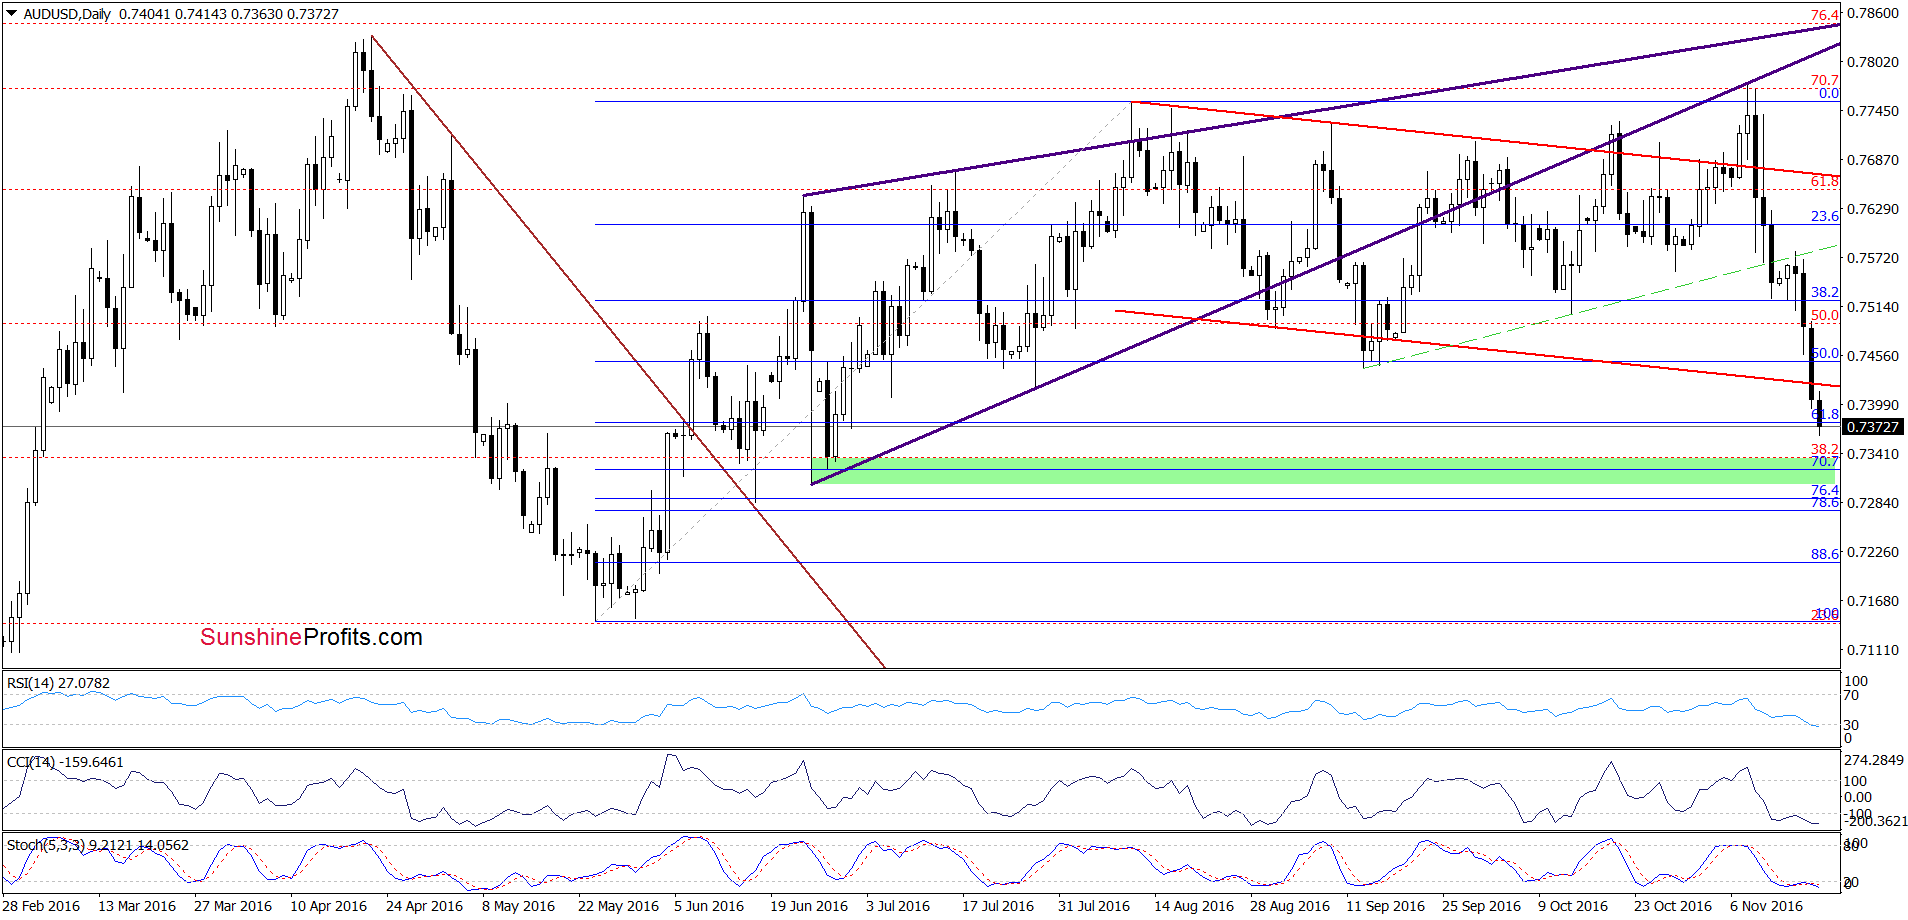Click the blue 88.6 Fibonacci level label
The image size is (1908, 920).
pyautogui.click(x=1825, y=554)
